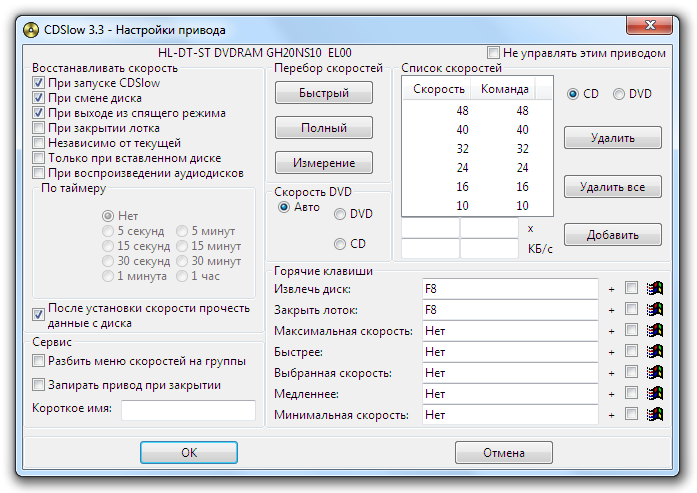Click the speed input field in КБ/с row
The height and width of the screenshot is (493, 697).
(x=430, y=249)
